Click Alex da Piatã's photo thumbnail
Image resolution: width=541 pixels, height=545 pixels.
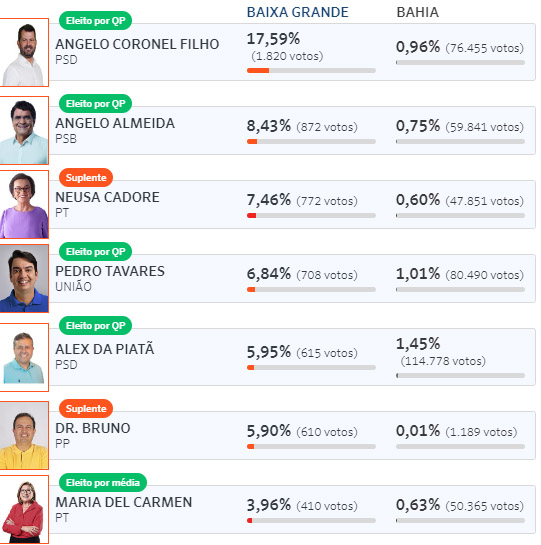click(x=24, y=357)
